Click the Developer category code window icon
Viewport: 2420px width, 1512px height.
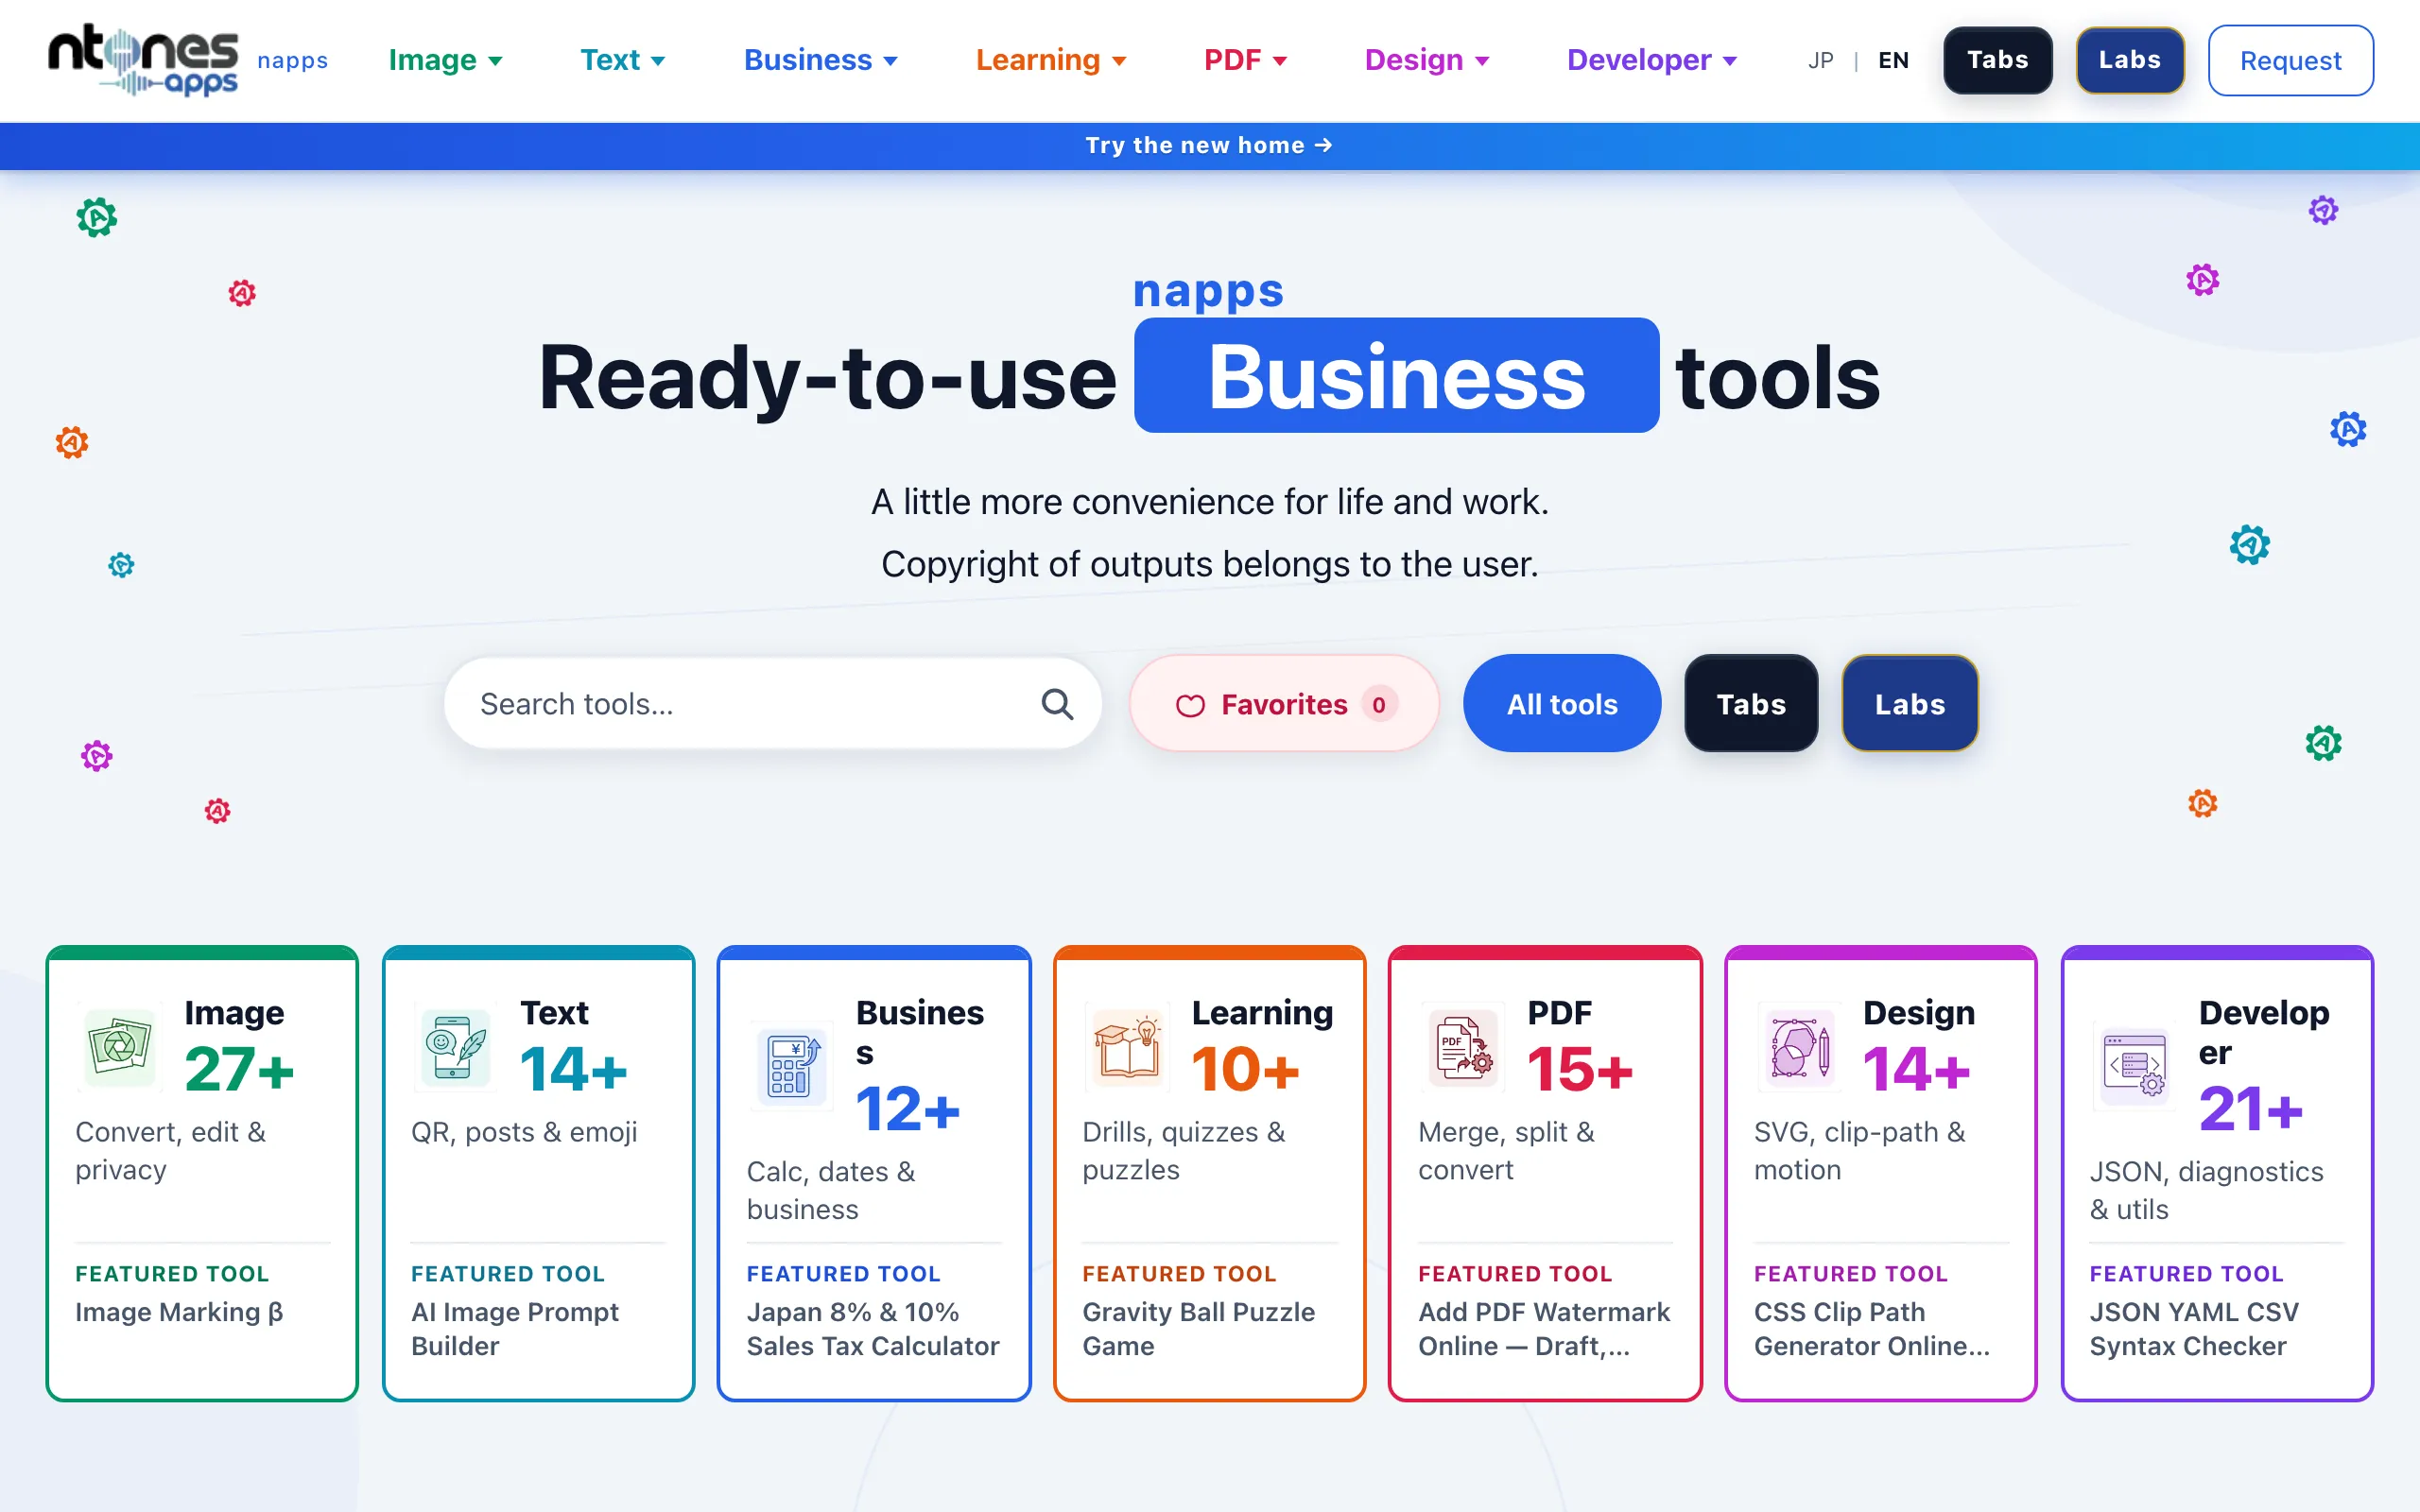(2134, 1067)
